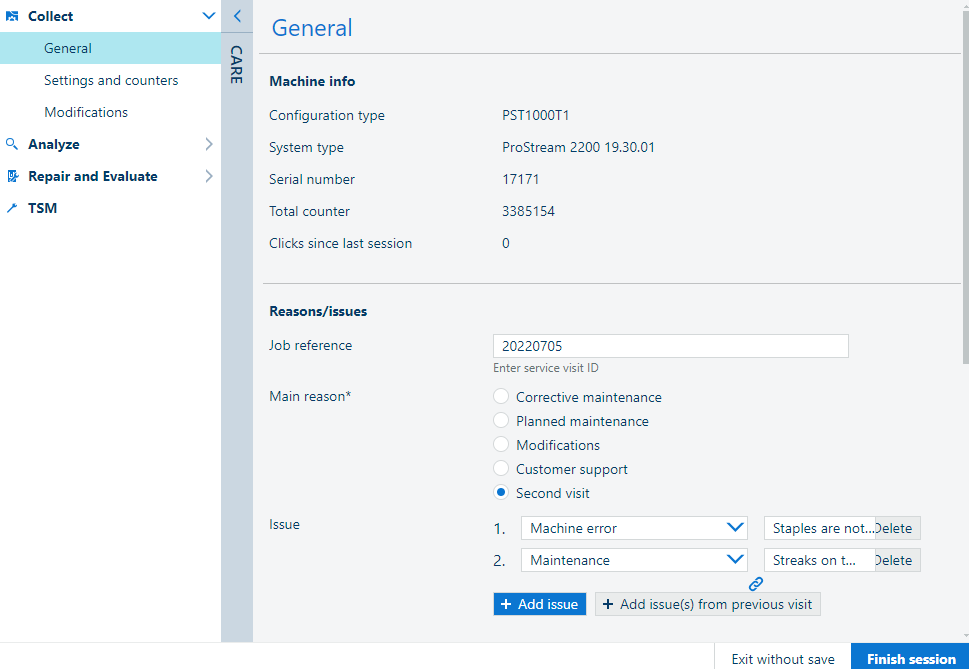Expand the Analyze section
Image resolution: width=969 pixels, height=669 pixels.
click(x=208, y=144)
